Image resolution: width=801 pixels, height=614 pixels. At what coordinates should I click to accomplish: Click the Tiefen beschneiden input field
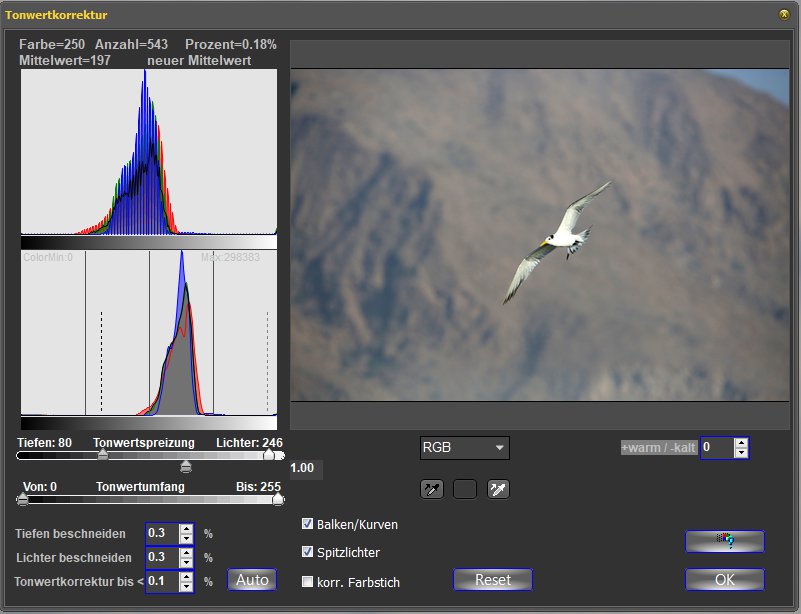(162, 533)
